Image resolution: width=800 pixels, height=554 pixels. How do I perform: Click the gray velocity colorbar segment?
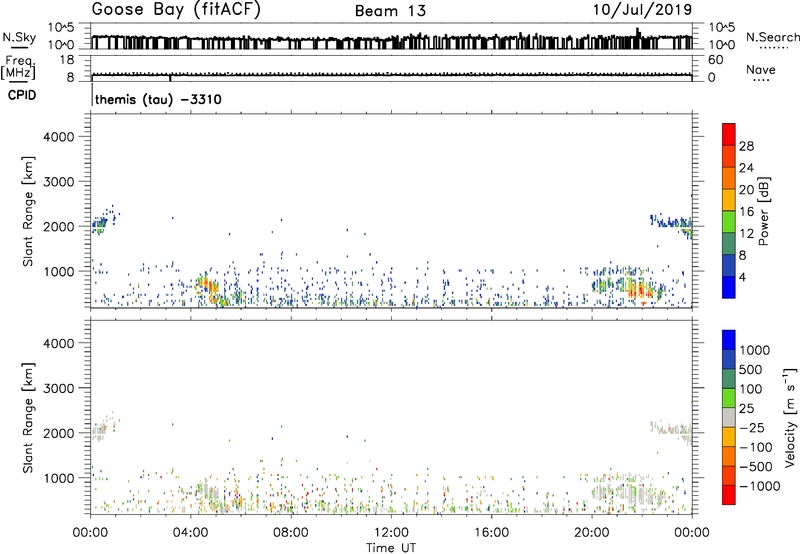coord(729,417)
